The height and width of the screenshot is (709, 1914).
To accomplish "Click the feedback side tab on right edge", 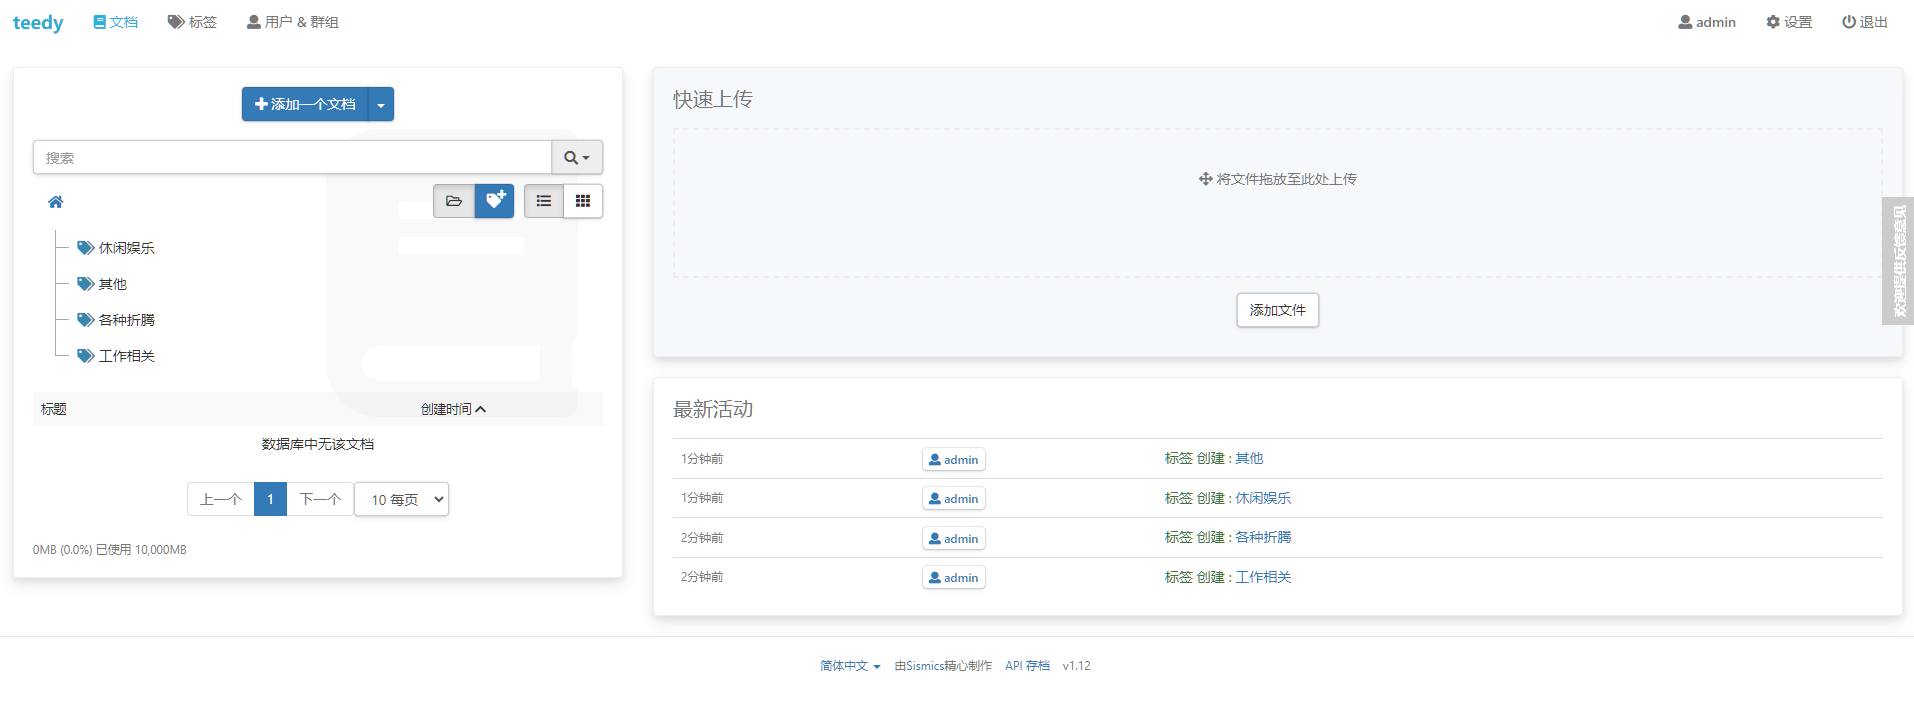I will tap(1898, 261).
